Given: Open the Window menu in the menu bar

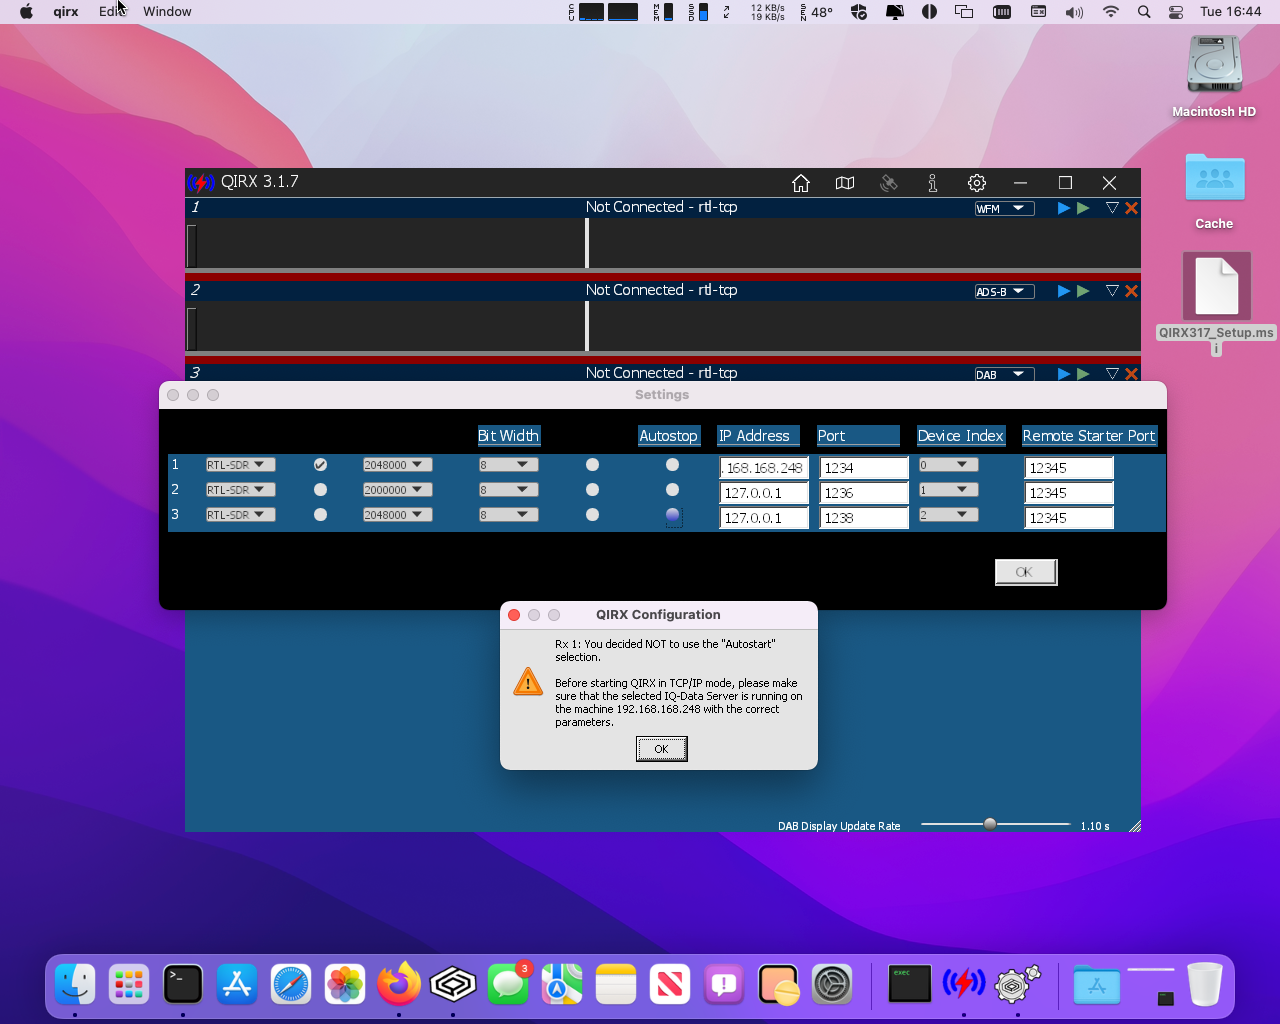Looking at the screenshot, I should [167, 12].
